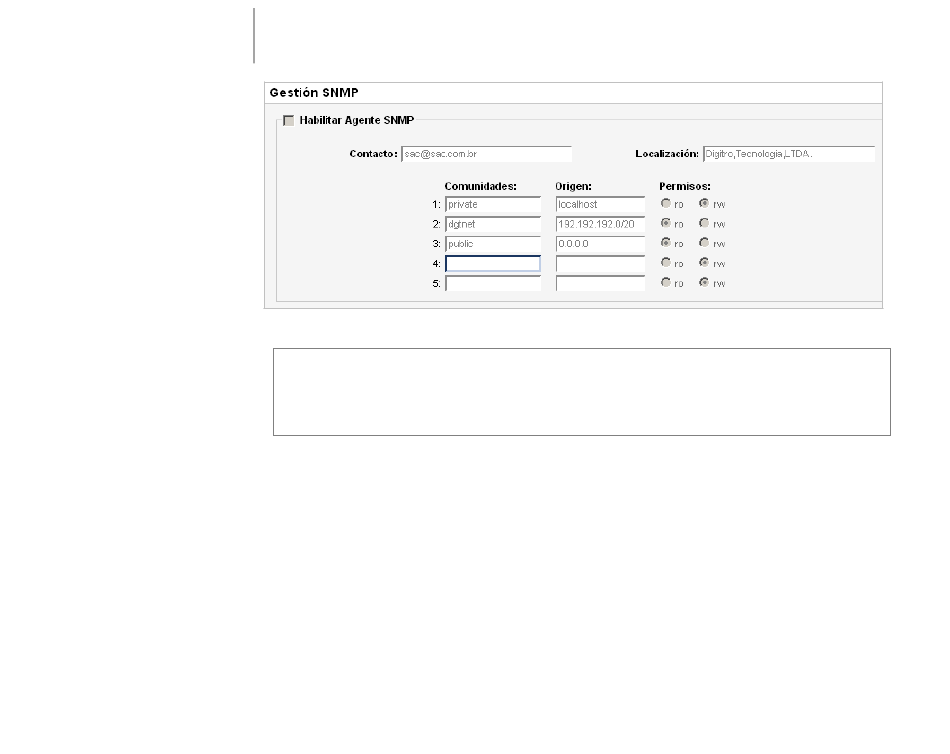Click the empty origin field in row 5

click(600, 283)
